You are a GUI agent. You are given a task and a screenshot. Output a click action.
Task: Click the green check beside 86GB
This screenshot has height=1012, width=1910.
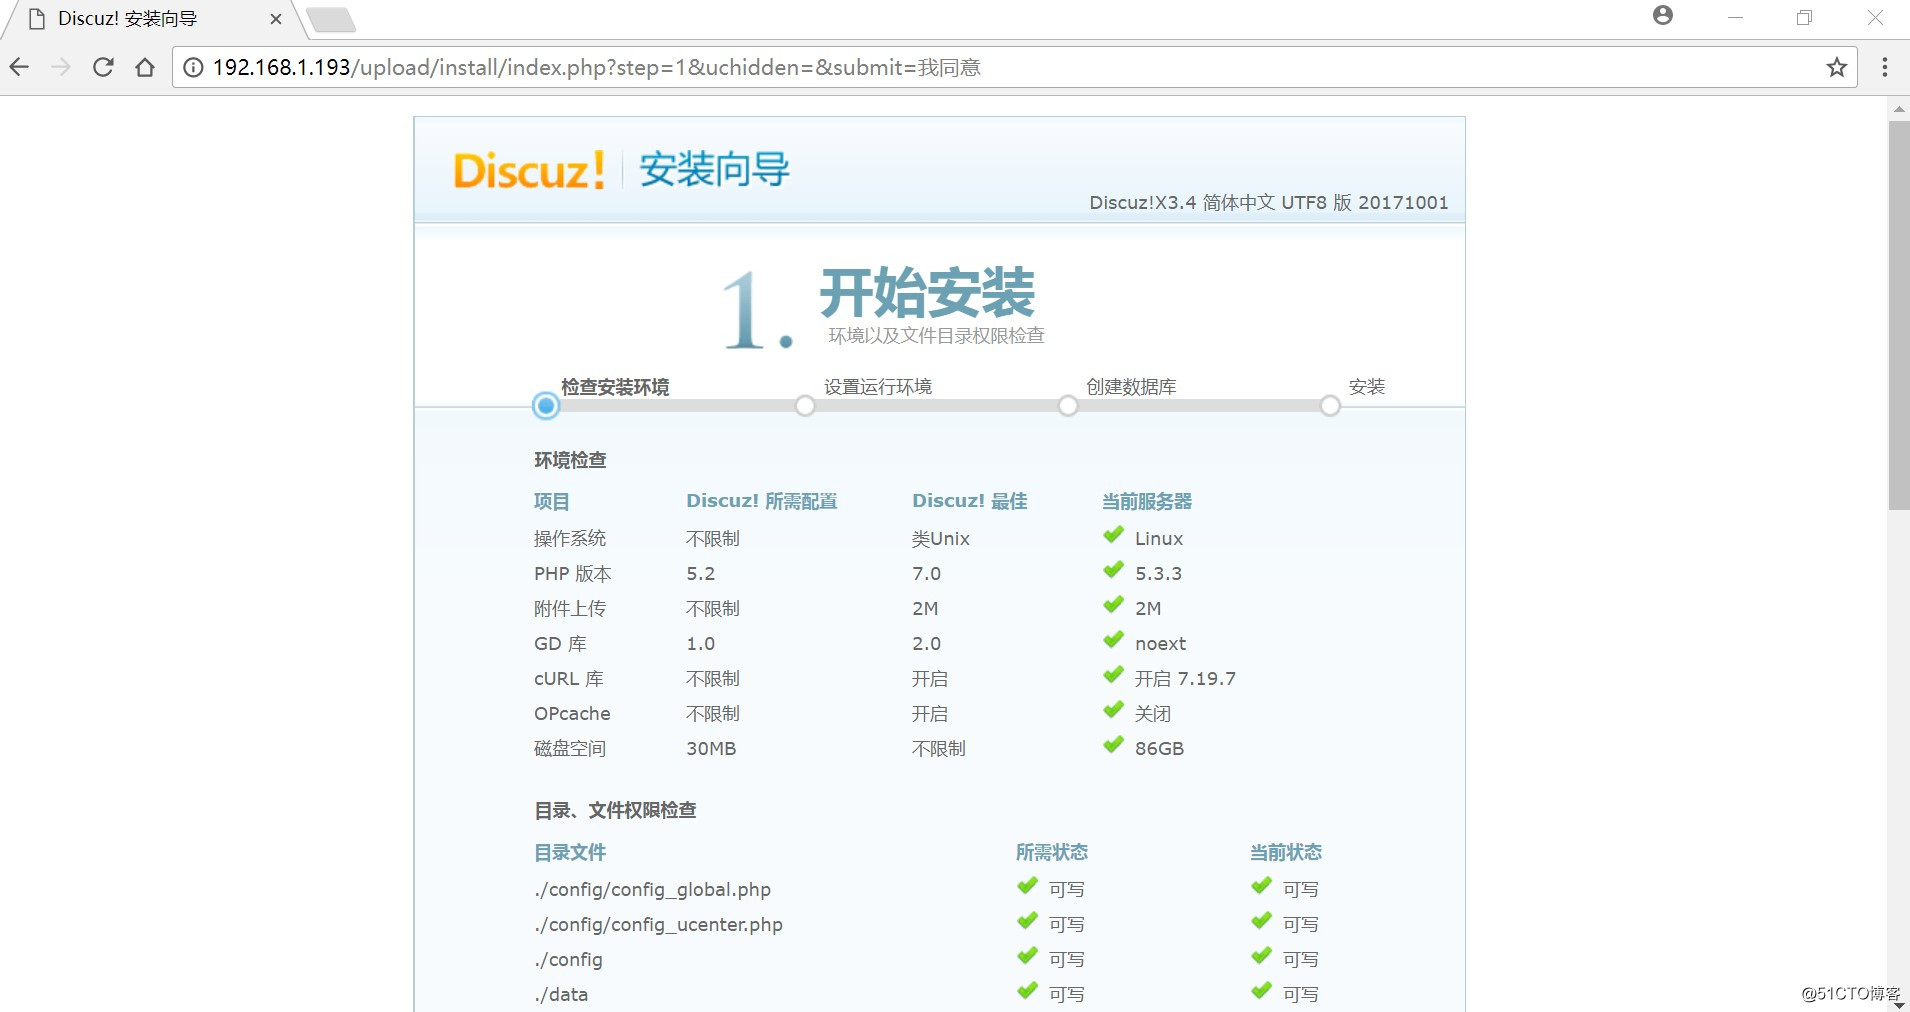coord(1113,745)
